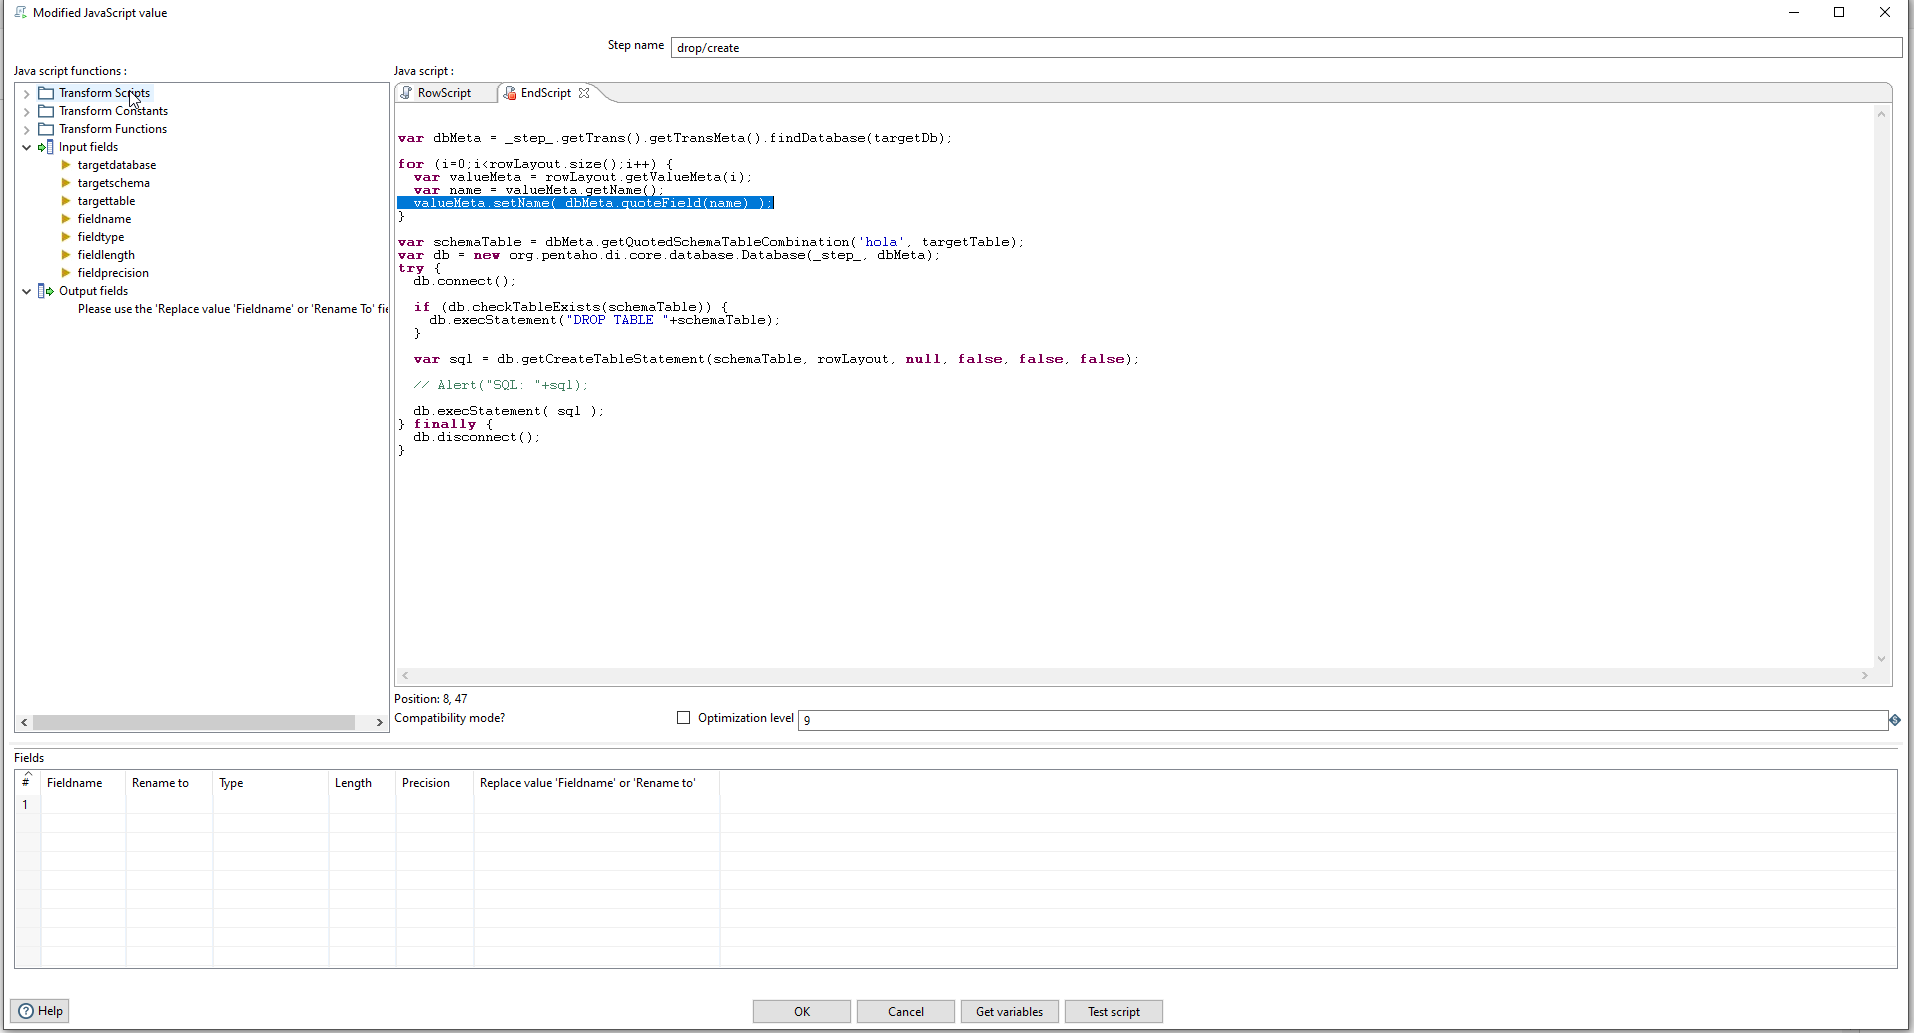Click the Transform Constants folder icon
The width and height of the screenshot is (1914, 1033).
[46, 110]
